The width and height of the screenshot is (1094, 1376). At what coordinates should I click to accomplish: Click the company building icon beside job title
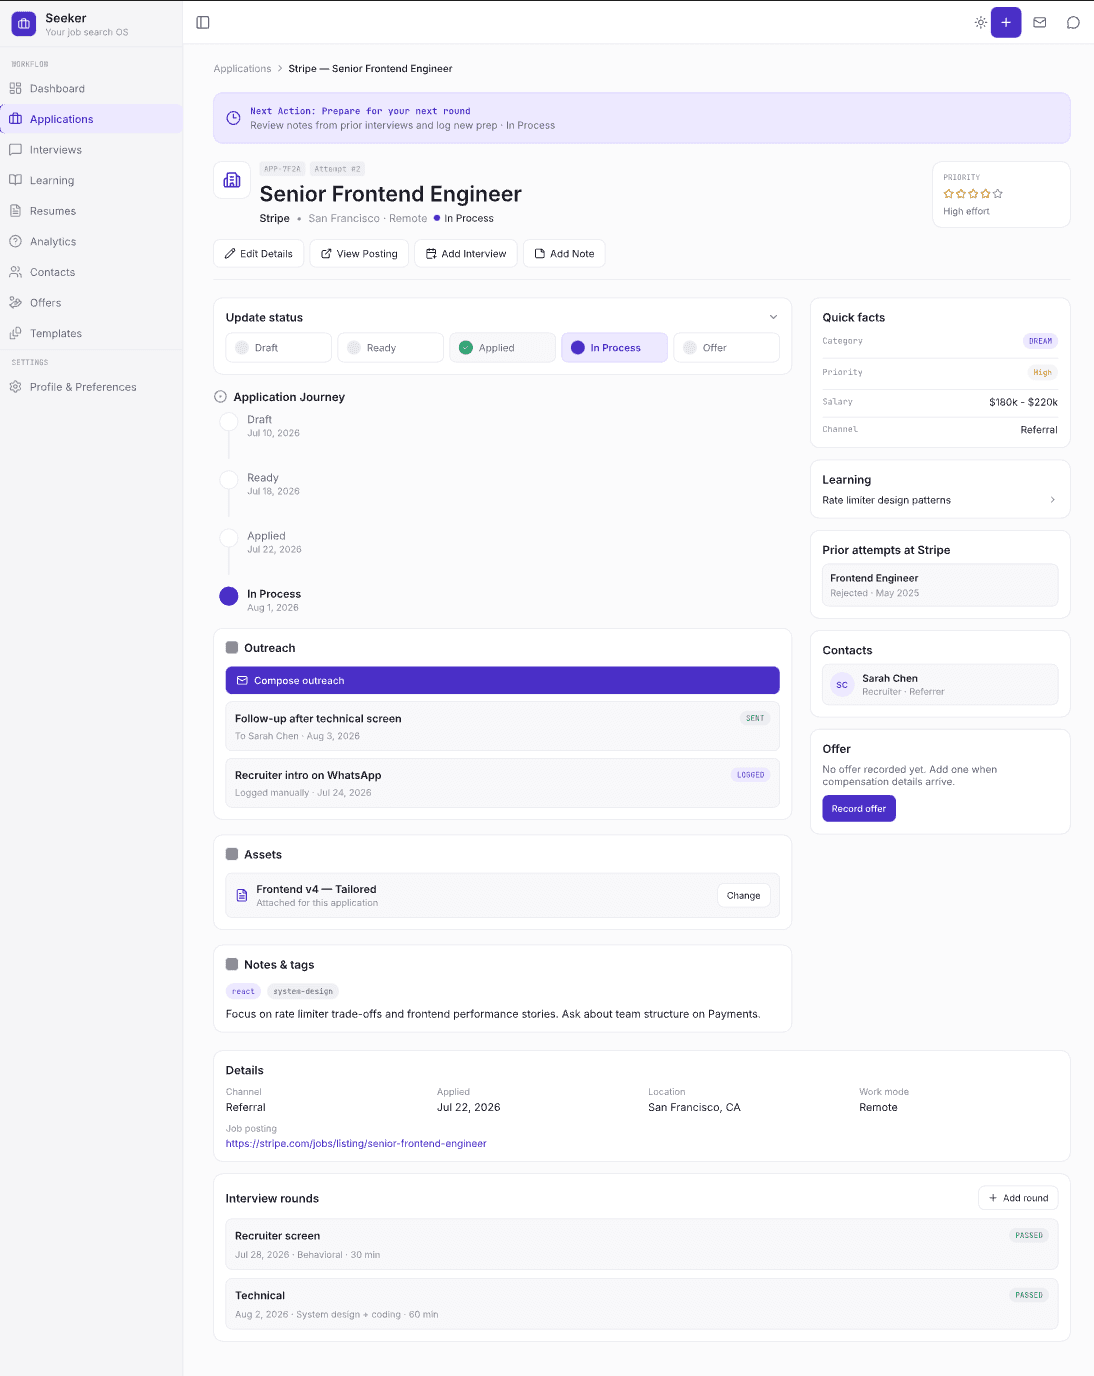click(232, 180)
